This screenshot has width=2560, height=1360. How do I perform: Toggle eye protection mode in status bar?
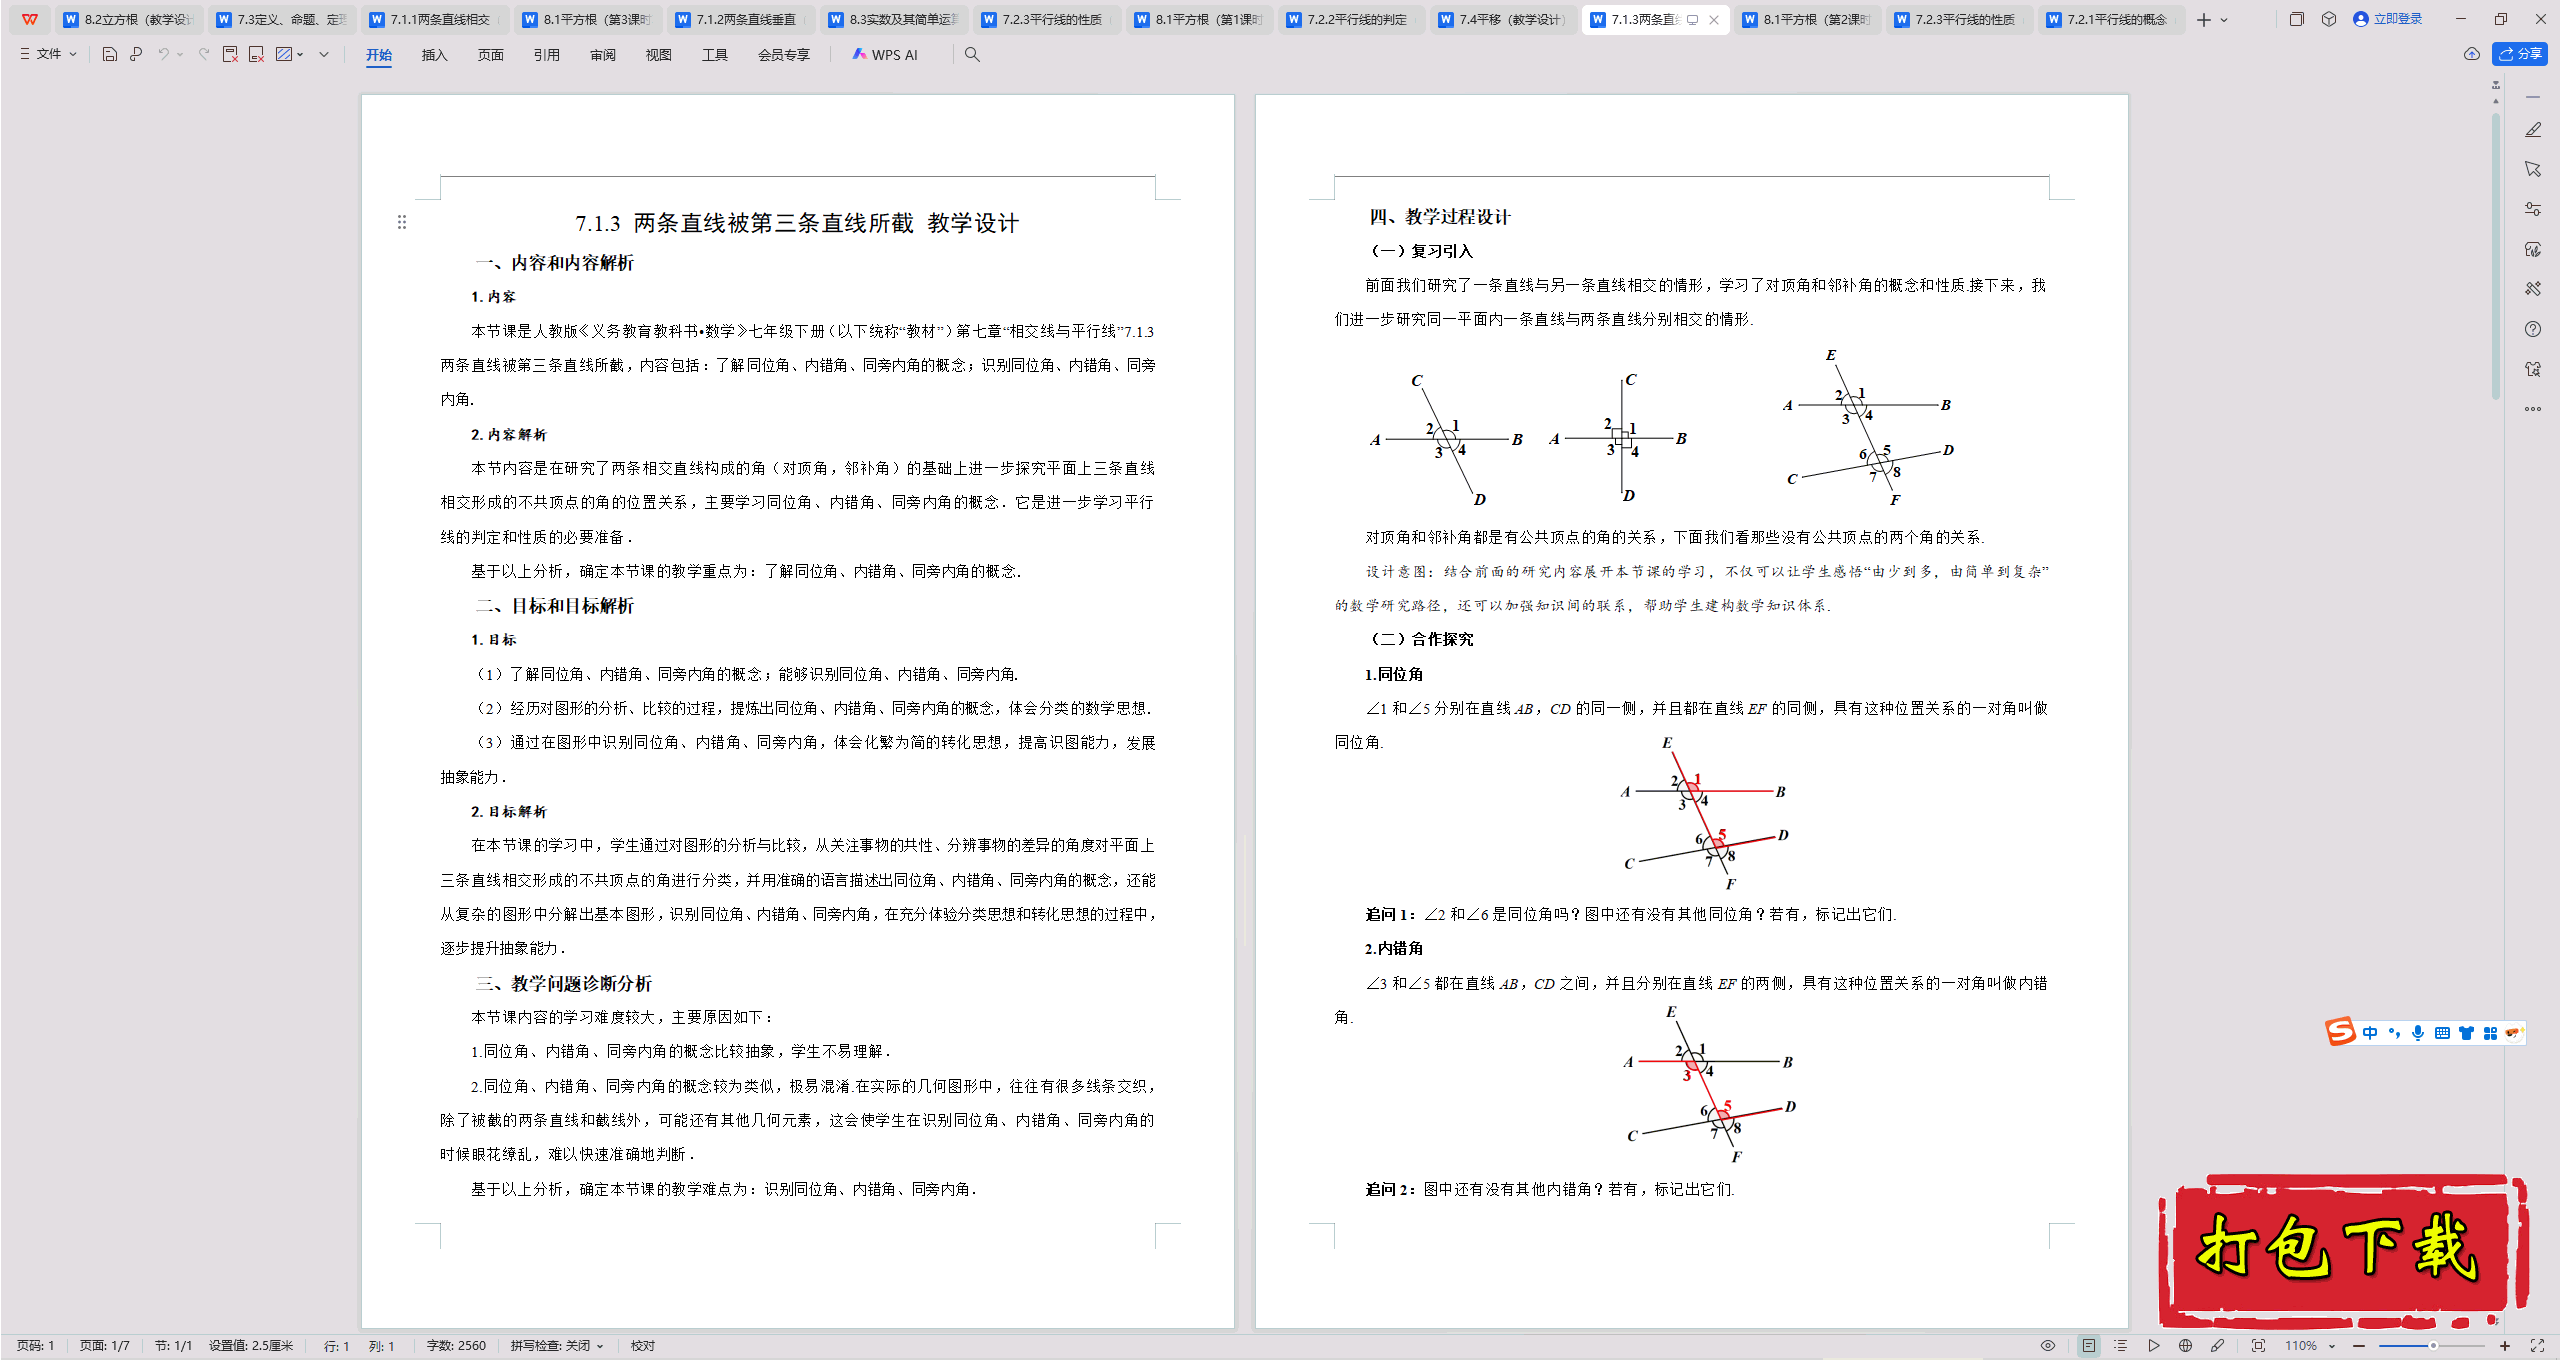point(2048,1346)
